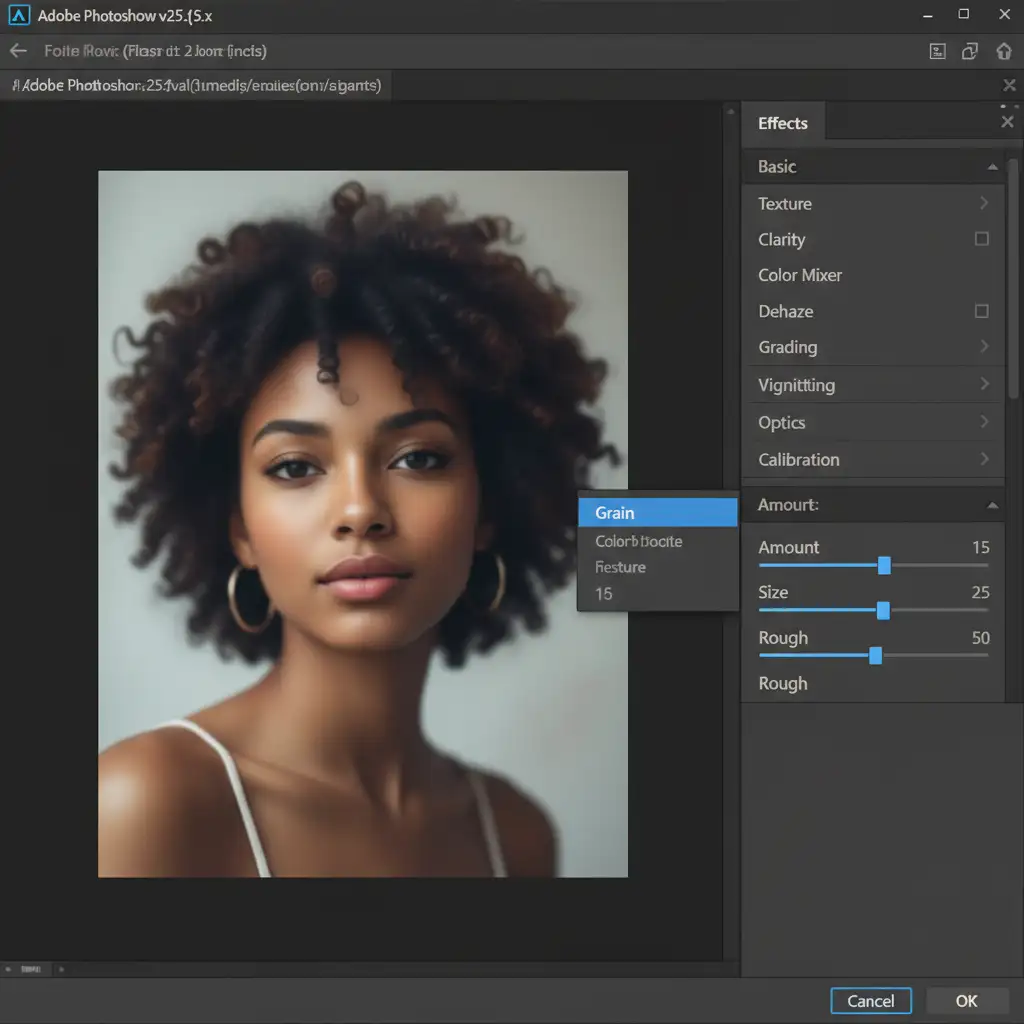Collapse the Amount section header arrow
This screenshot has width=1024, height=1024.
click(x=991, y=506)
